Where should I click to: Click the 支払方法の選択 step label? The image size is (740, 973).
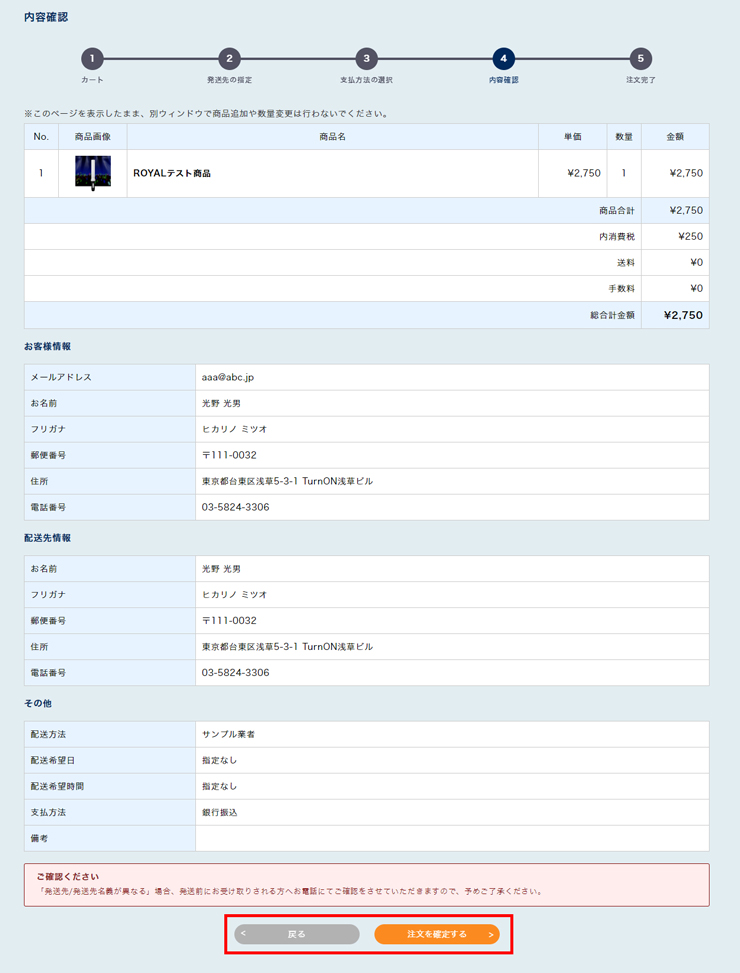tap(366, 80)
